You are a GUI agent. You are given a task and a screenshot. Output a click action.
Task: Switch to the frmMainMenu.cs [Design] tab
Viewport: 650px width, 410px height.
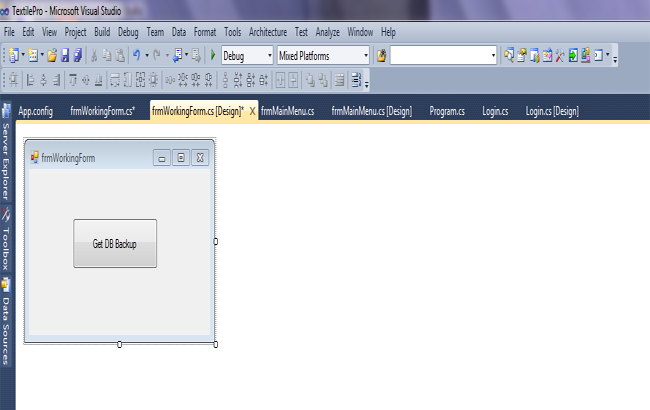point(372,111)
